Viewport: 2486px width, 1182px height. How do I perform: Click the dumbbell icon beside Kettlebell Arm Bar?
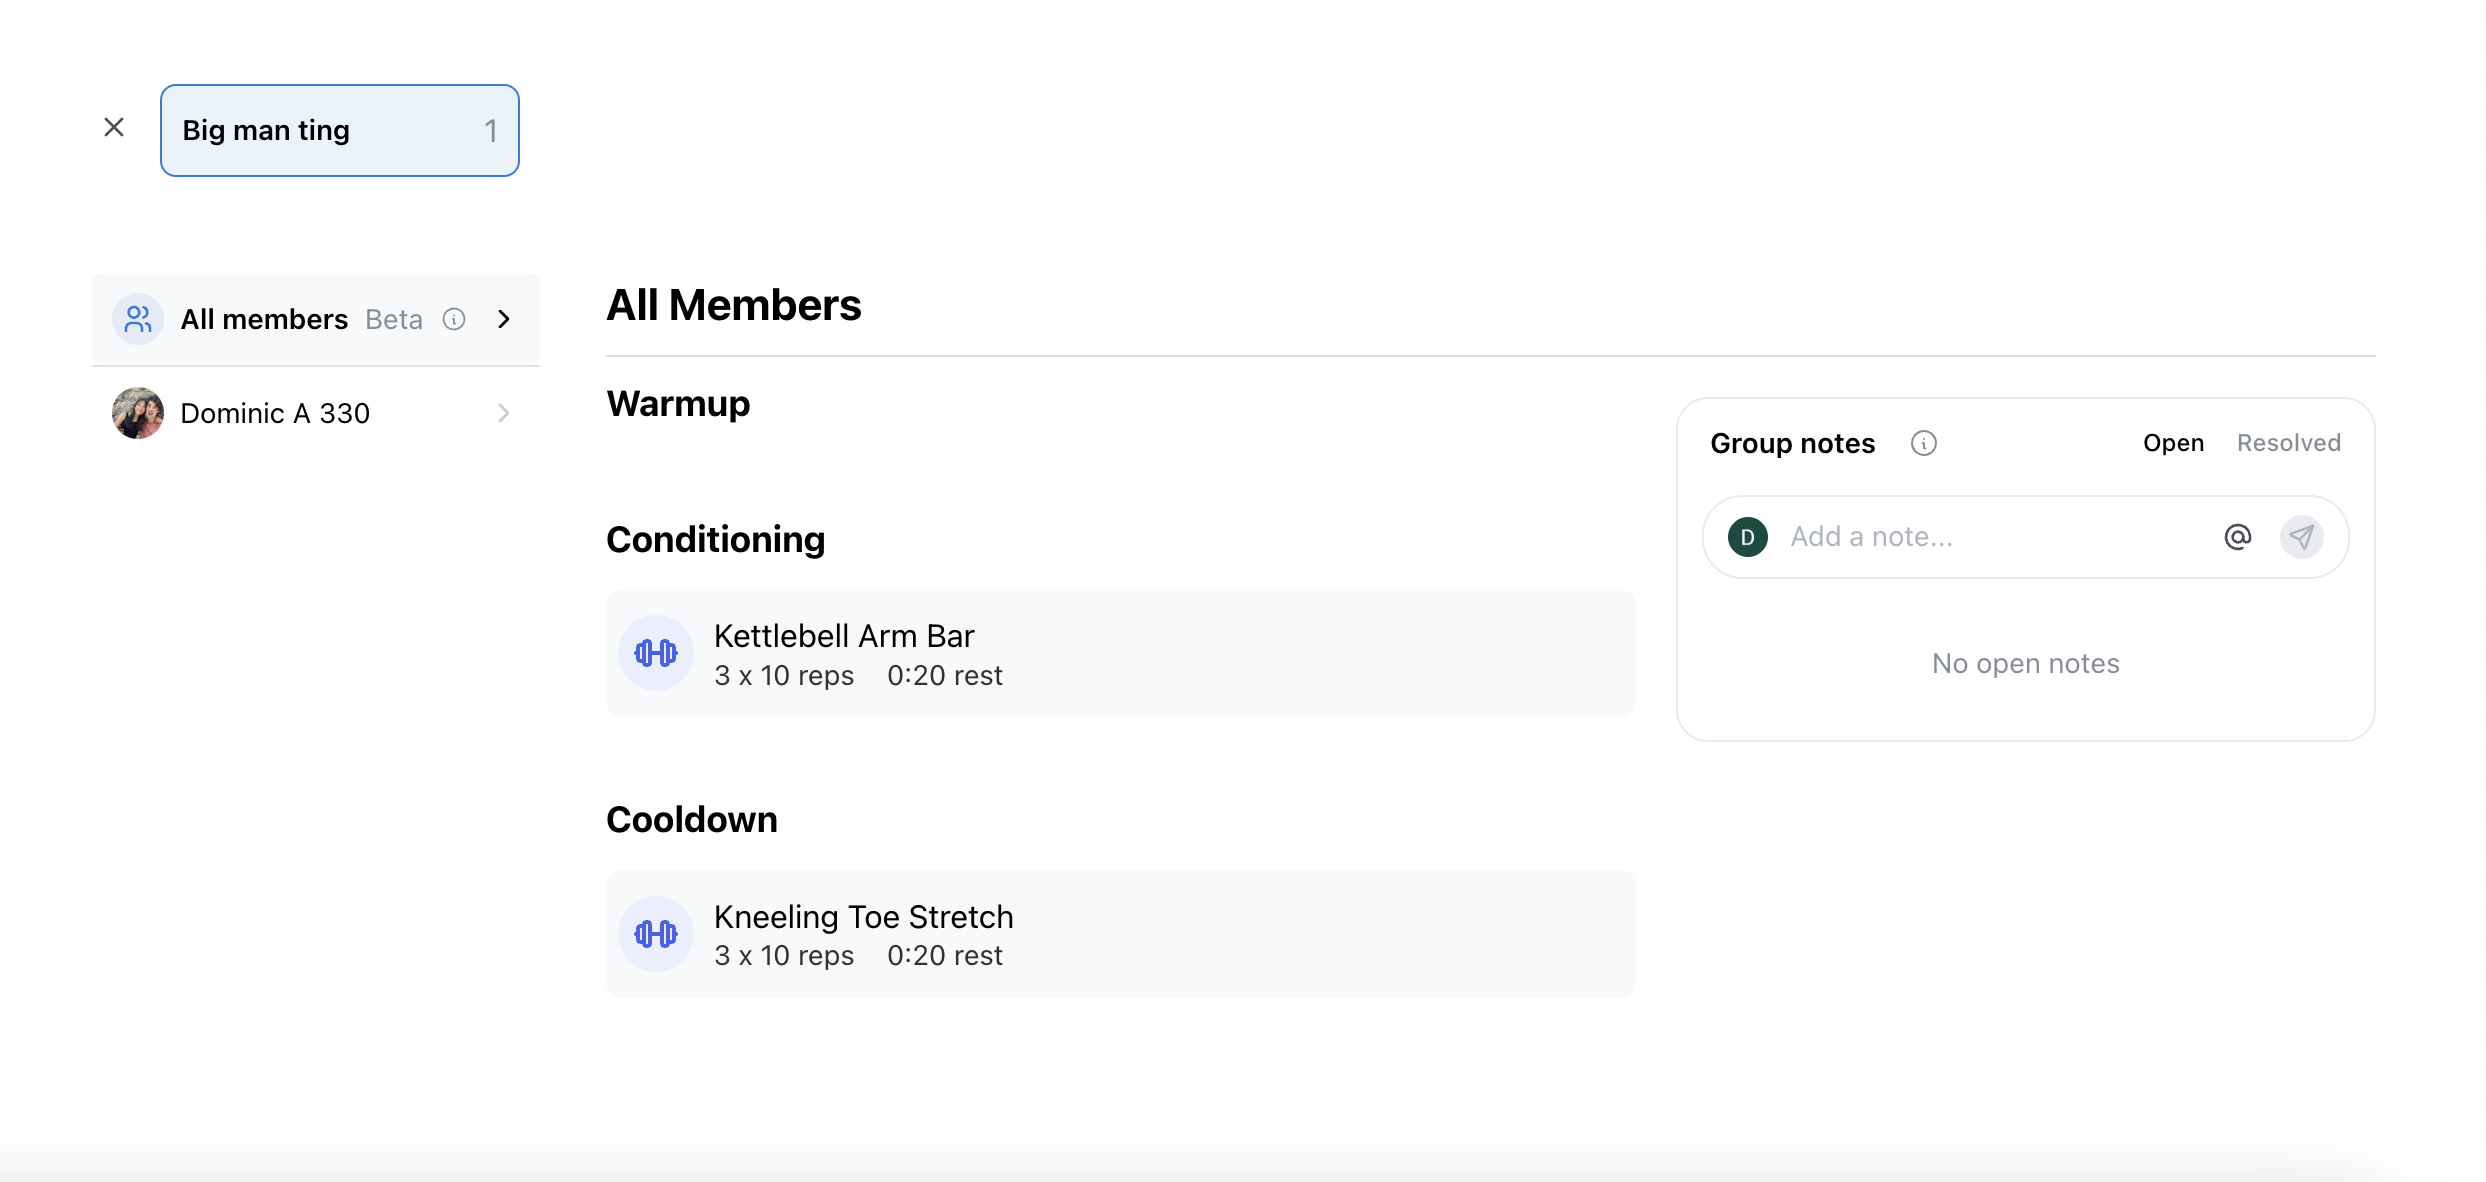(656, 652)
